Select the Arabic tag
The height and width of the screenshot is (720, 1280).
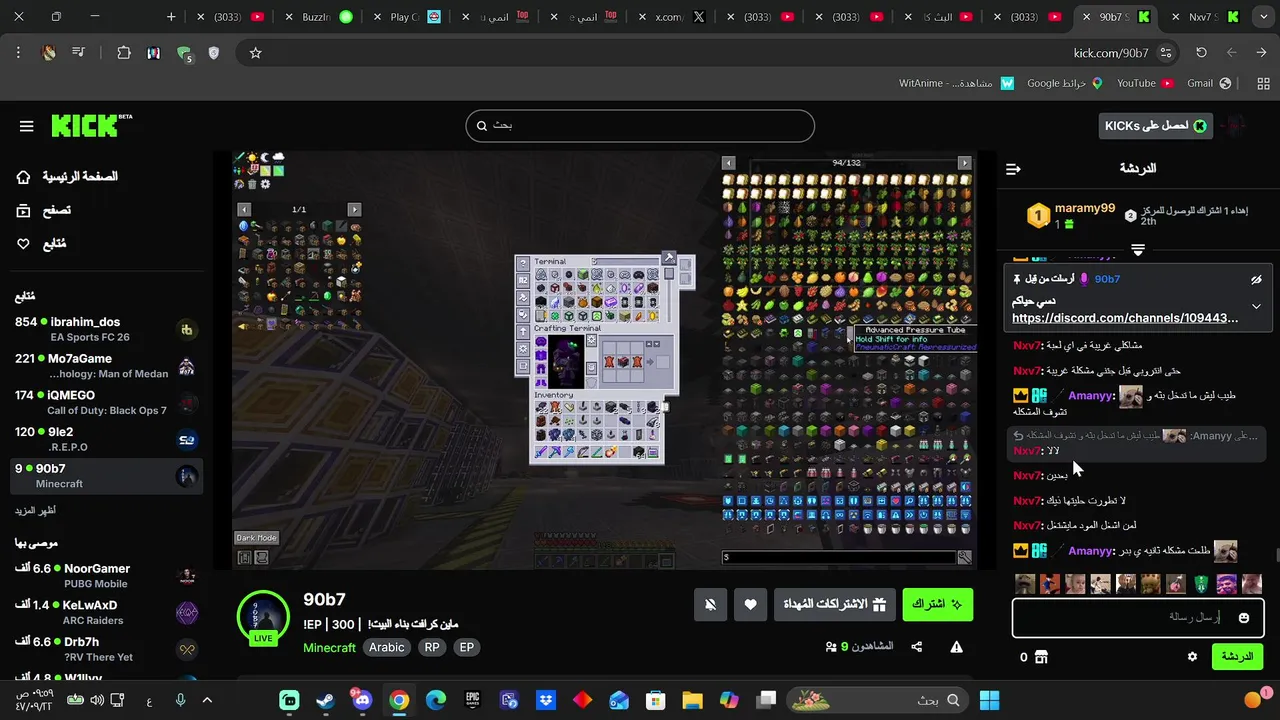click(387, 647)
